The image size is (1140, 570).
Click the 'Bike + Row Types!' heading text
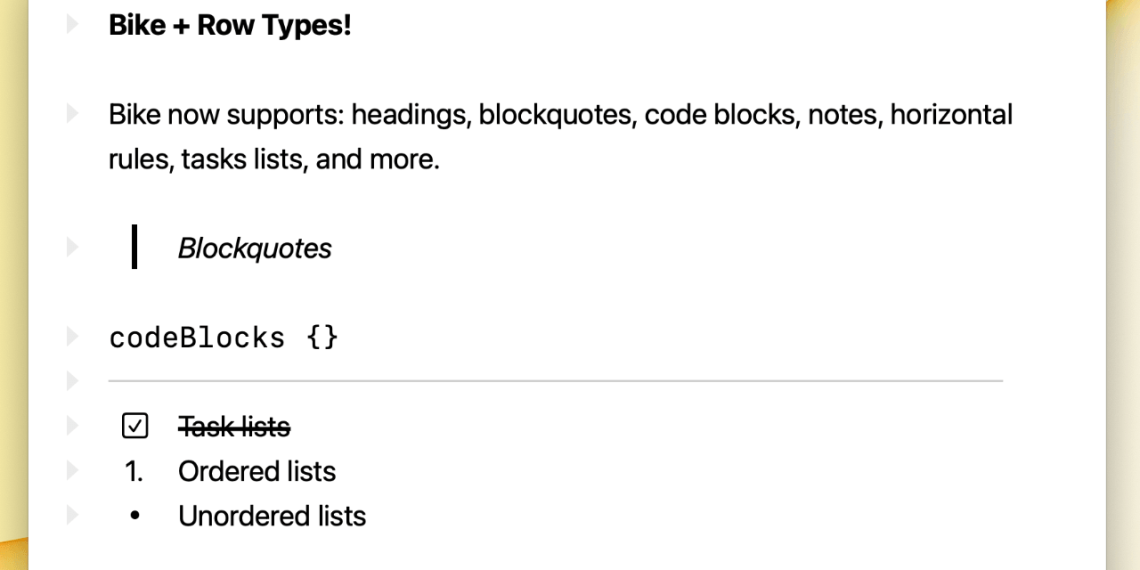pyautogui.click(x=230, y=25)
